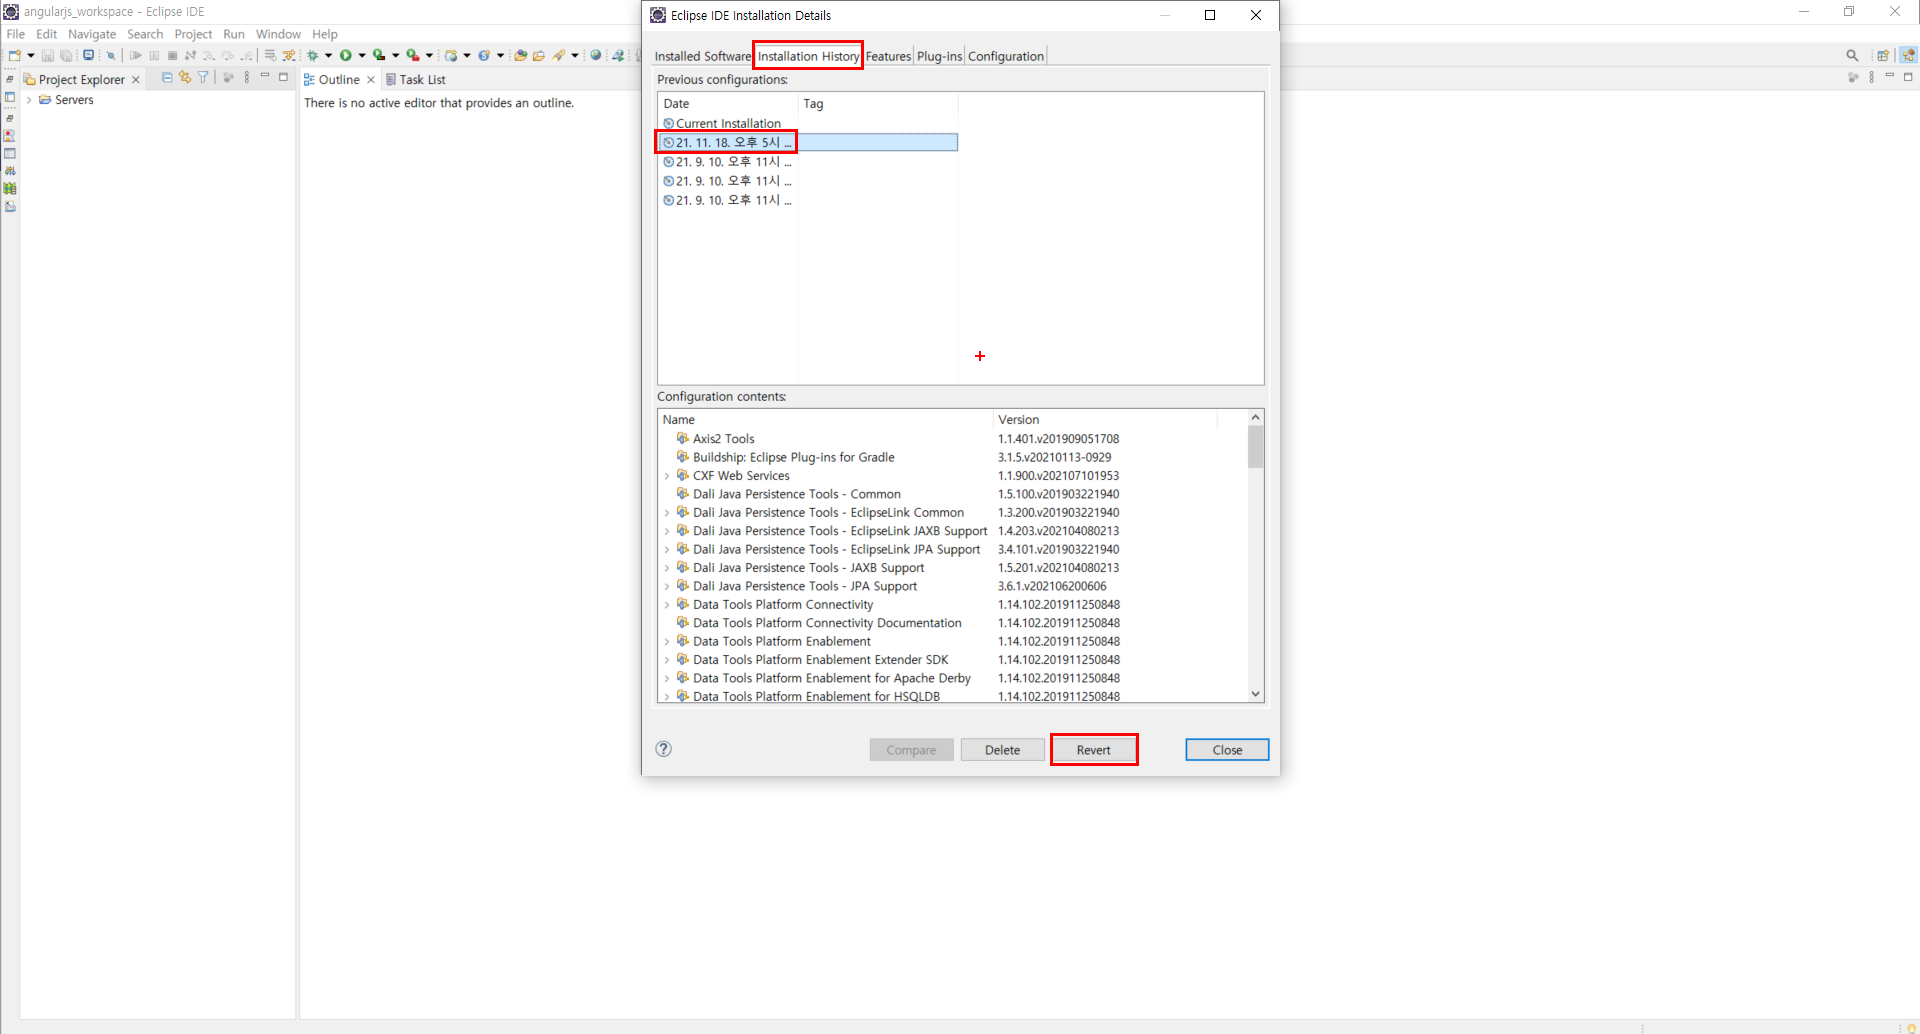Click the help question mark icon
This screenshot has height=1034, width=1920.
[663, 749]
